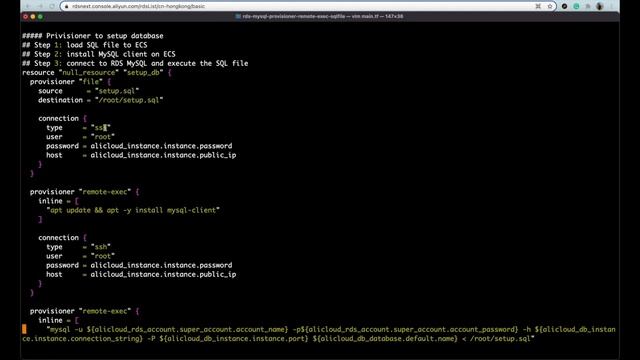Click first alicloud_instance.instance.password value

tap(161, 146)
